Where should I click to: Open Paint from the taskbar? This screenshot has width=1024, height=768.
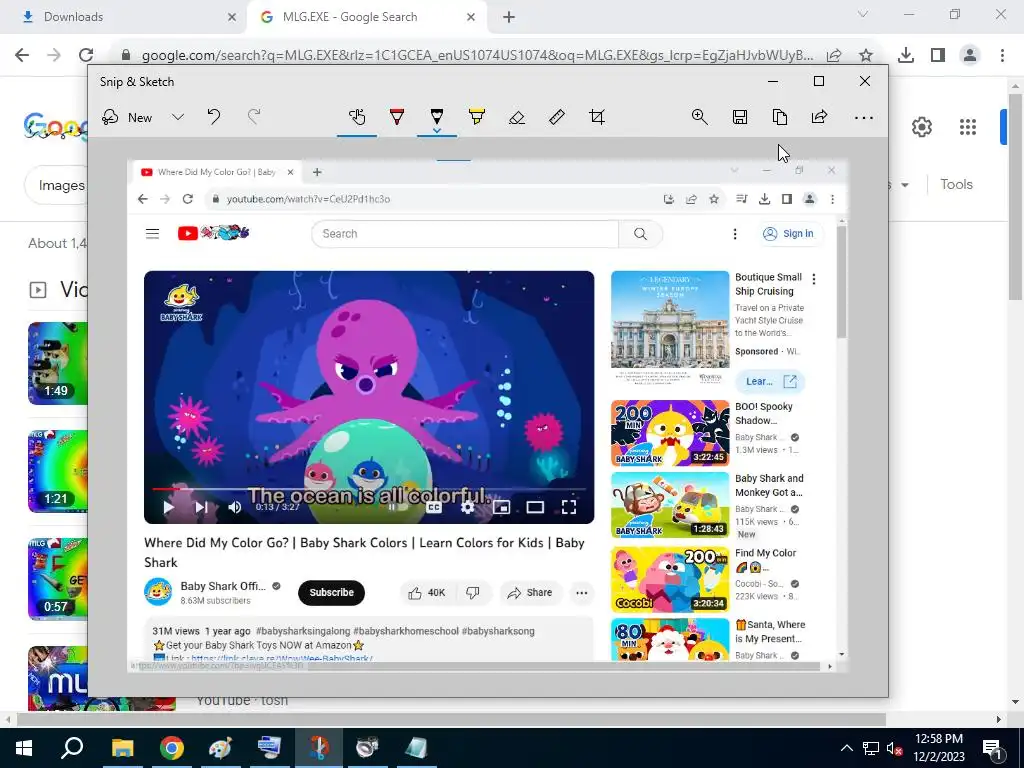221,748
